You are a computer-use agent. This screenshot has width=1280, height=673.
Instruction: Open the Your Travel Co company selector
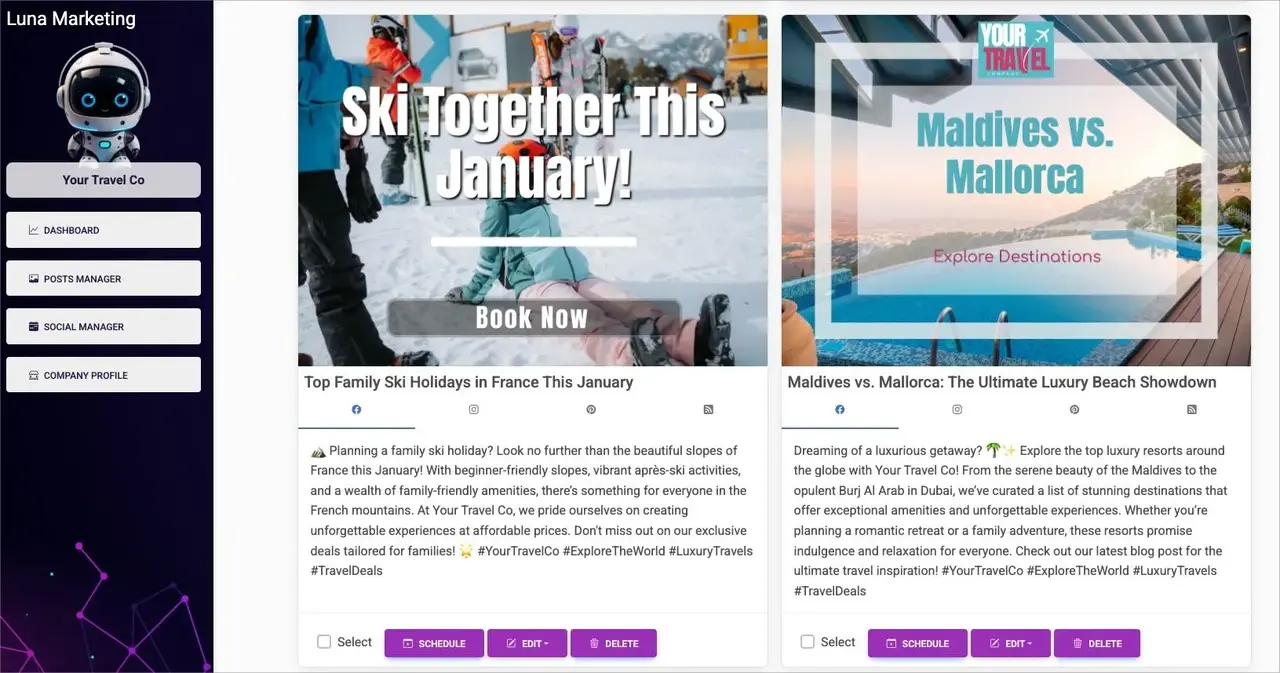pyautogui.click(x=103, y=180)
